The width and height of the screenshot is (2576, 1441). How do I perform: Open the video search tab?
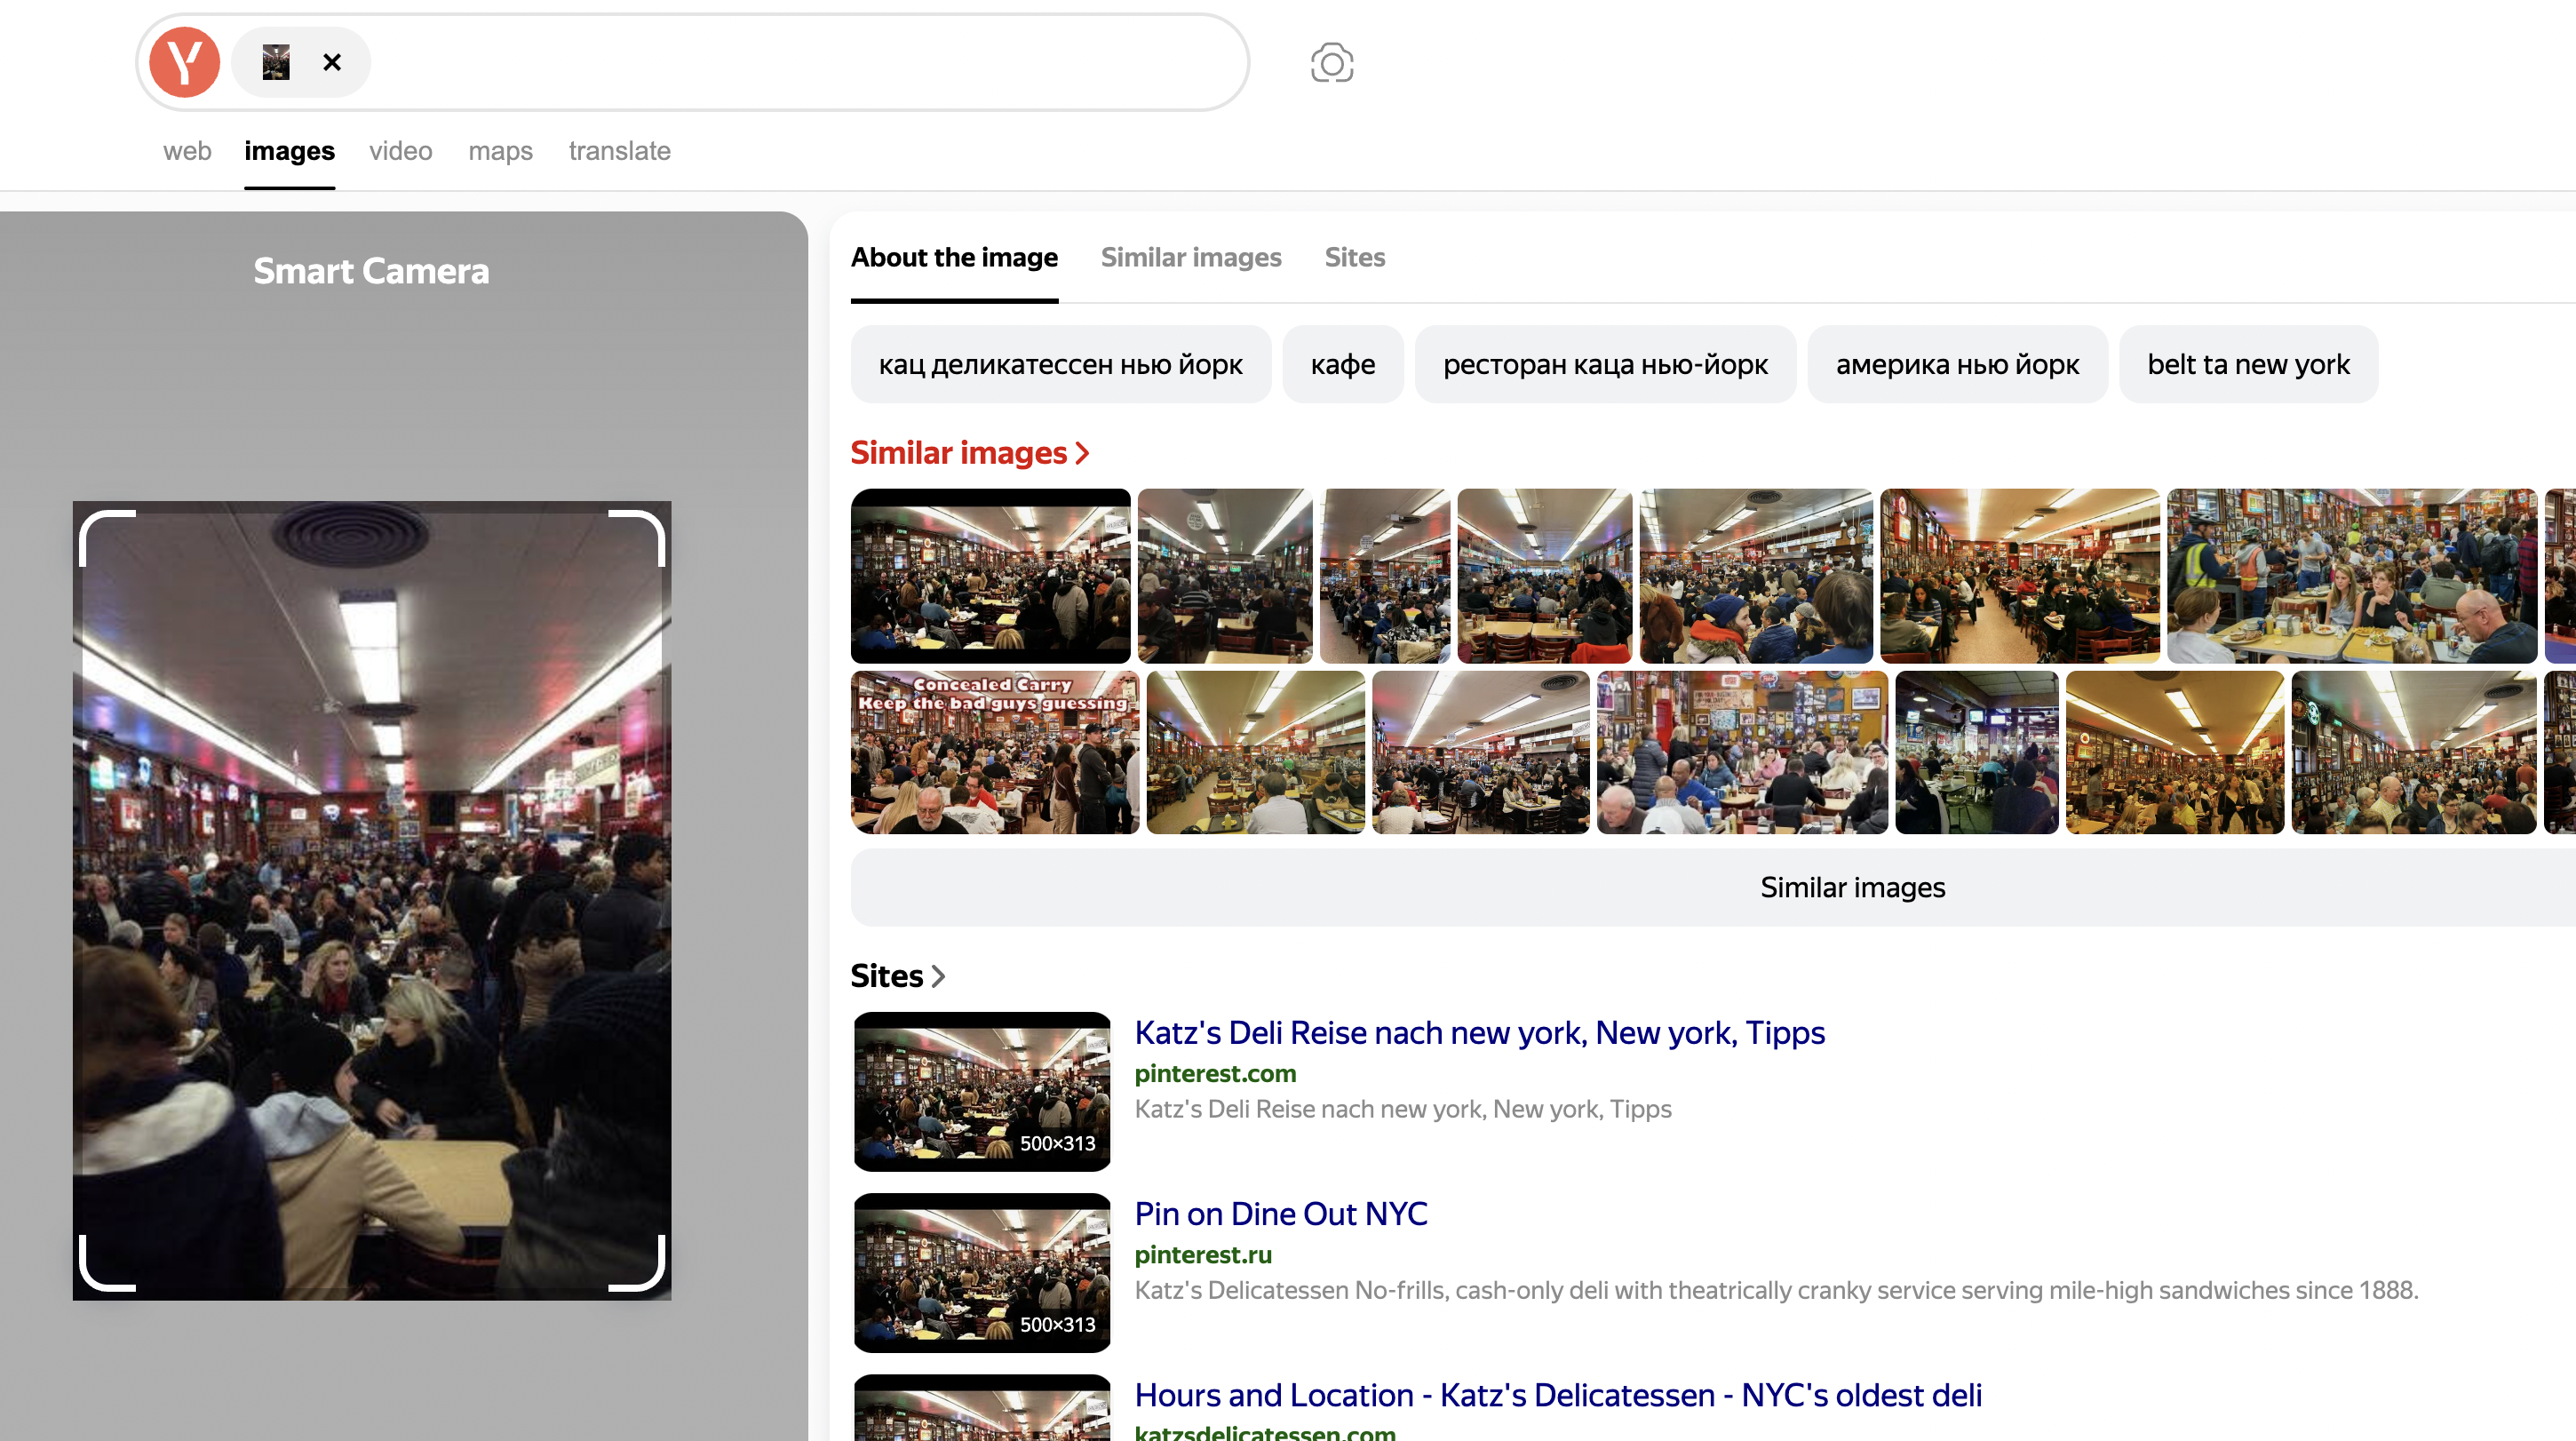pos(400,151)
